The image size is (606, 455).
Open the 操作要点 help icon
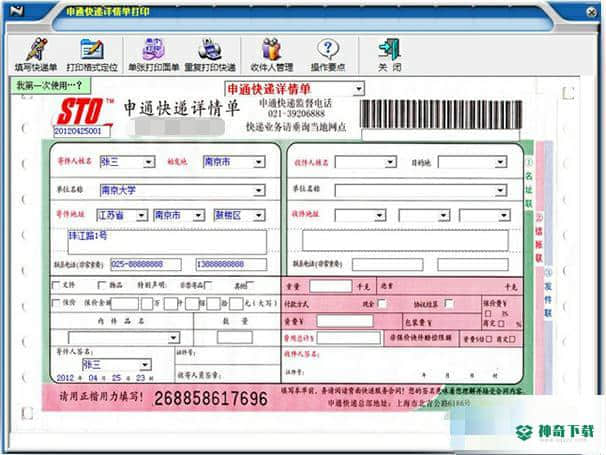[x=328, y=55]
